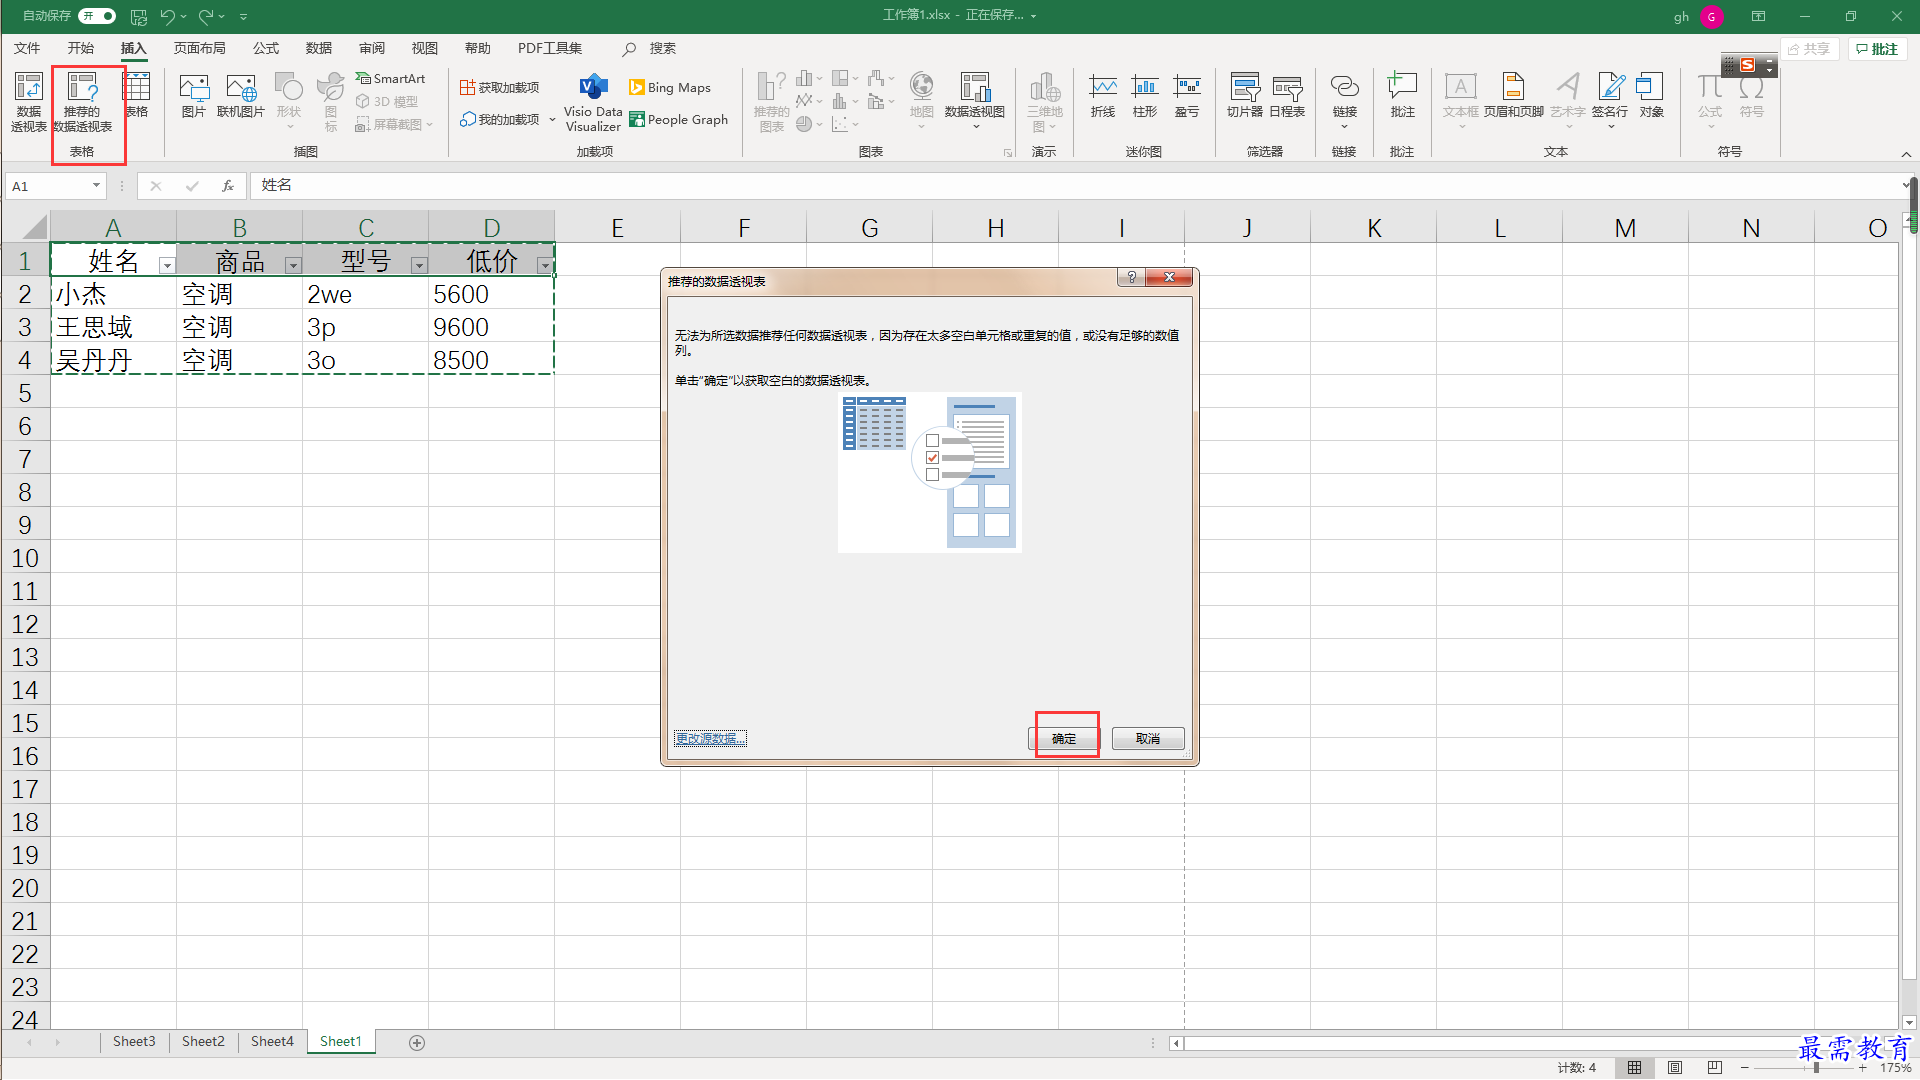Viewport: 1920px width, 1080px height.
Task: Open the 商品 column filter dropdown
Action: [x=293, y=265]
